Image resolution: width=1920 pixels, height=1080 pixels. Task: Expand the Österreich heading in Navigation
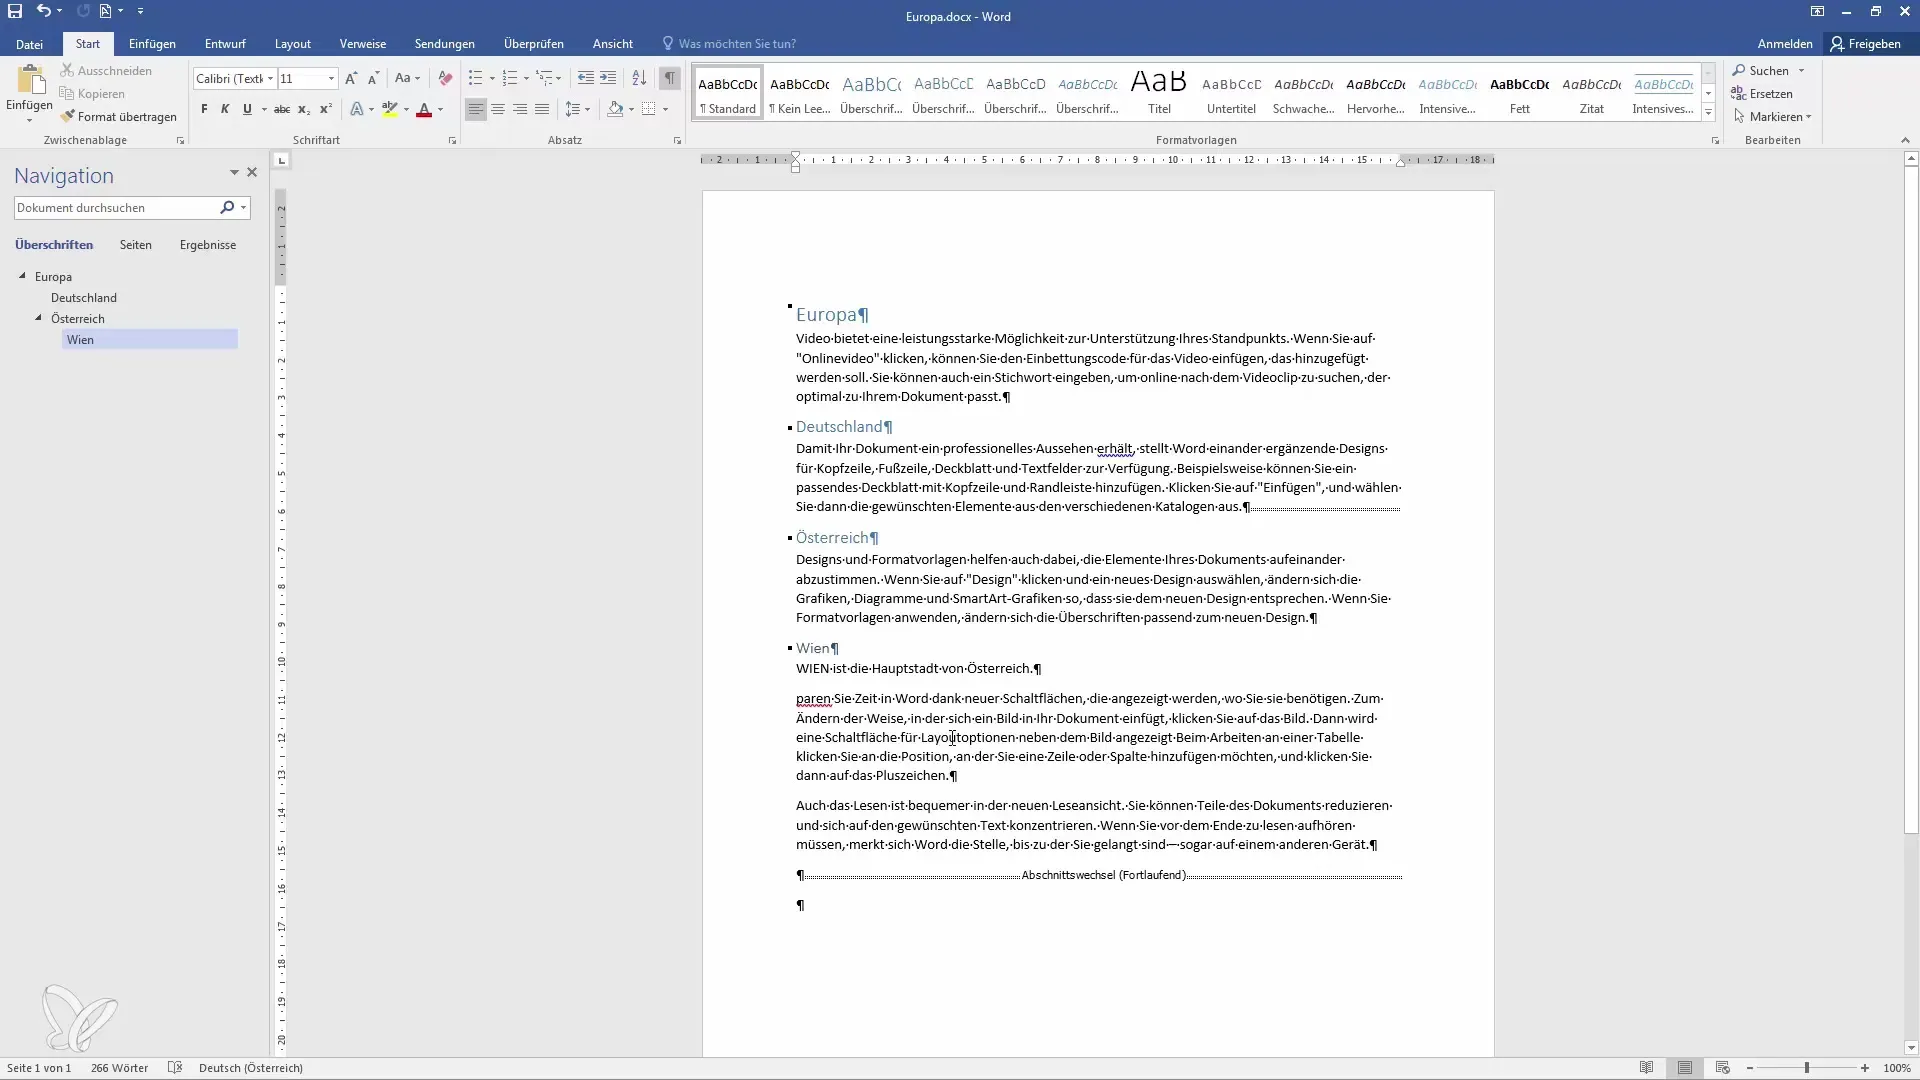click(38, 318)
